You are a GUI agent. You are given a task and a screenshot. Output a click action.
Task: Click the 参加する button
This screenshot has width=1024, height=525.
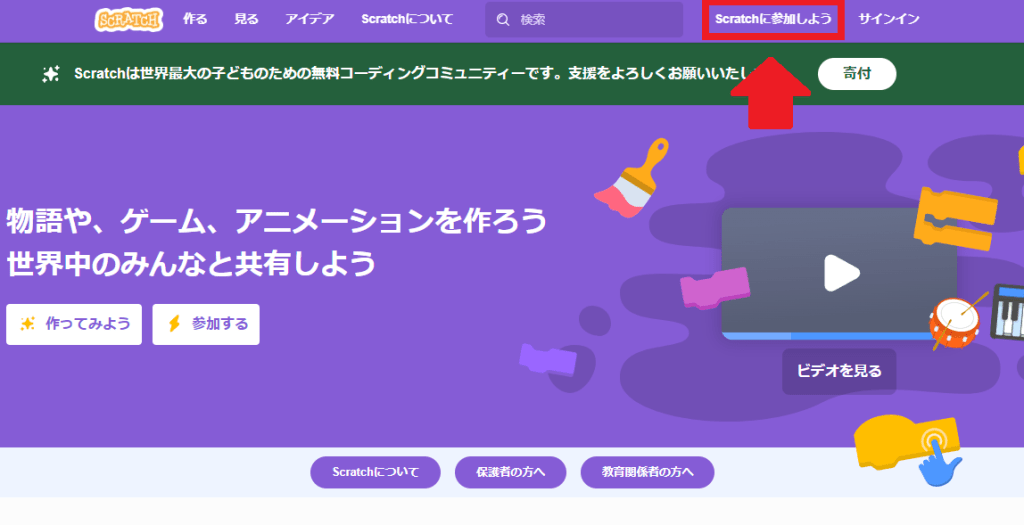(206, 324)
